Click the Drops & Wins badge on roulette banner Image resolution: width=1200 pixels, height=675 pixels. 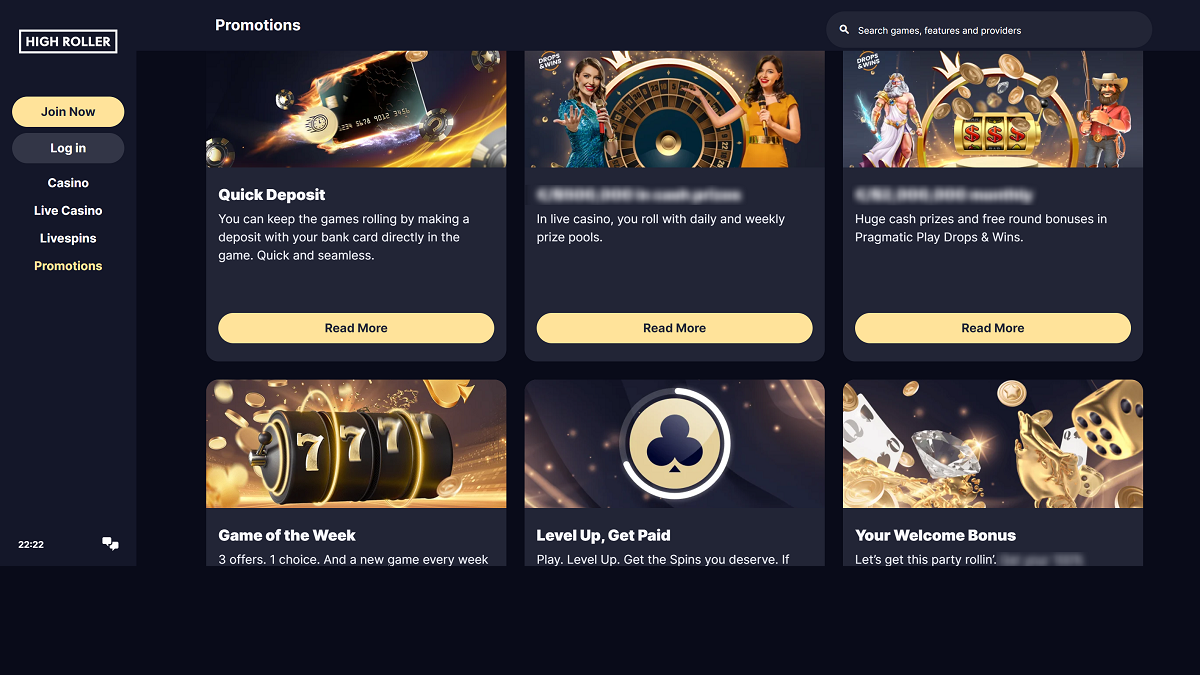(551, 63)
